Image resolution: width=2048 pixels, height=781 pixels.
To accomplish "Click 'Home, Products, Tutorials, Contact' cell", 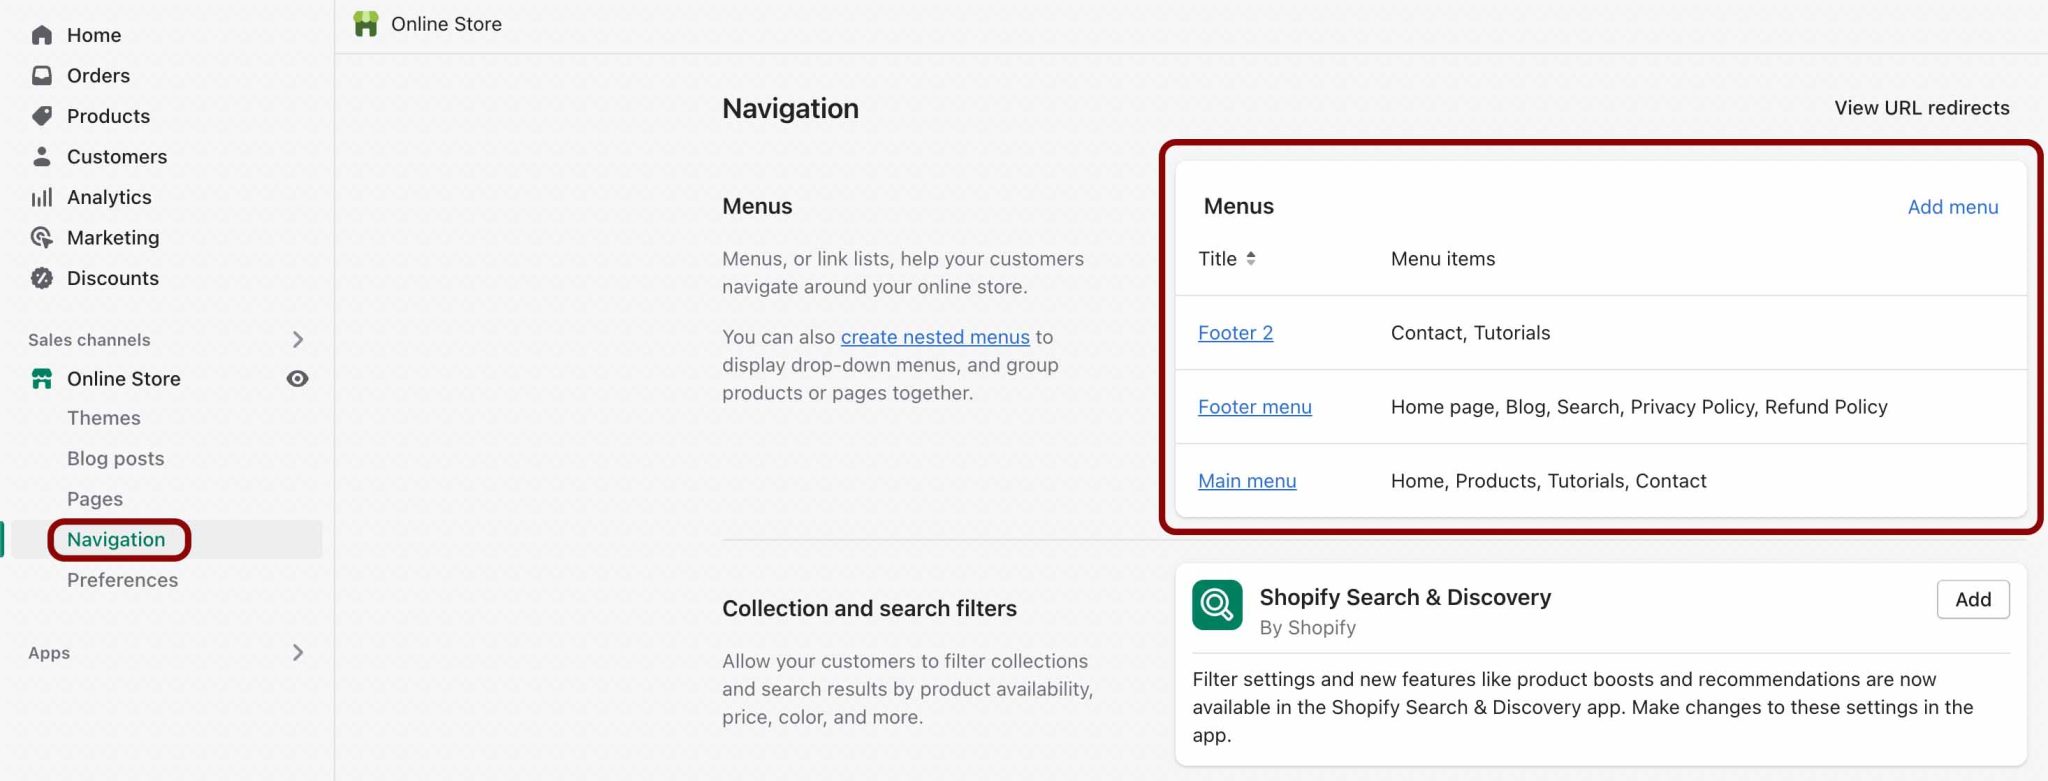I will click(1548, 481).
